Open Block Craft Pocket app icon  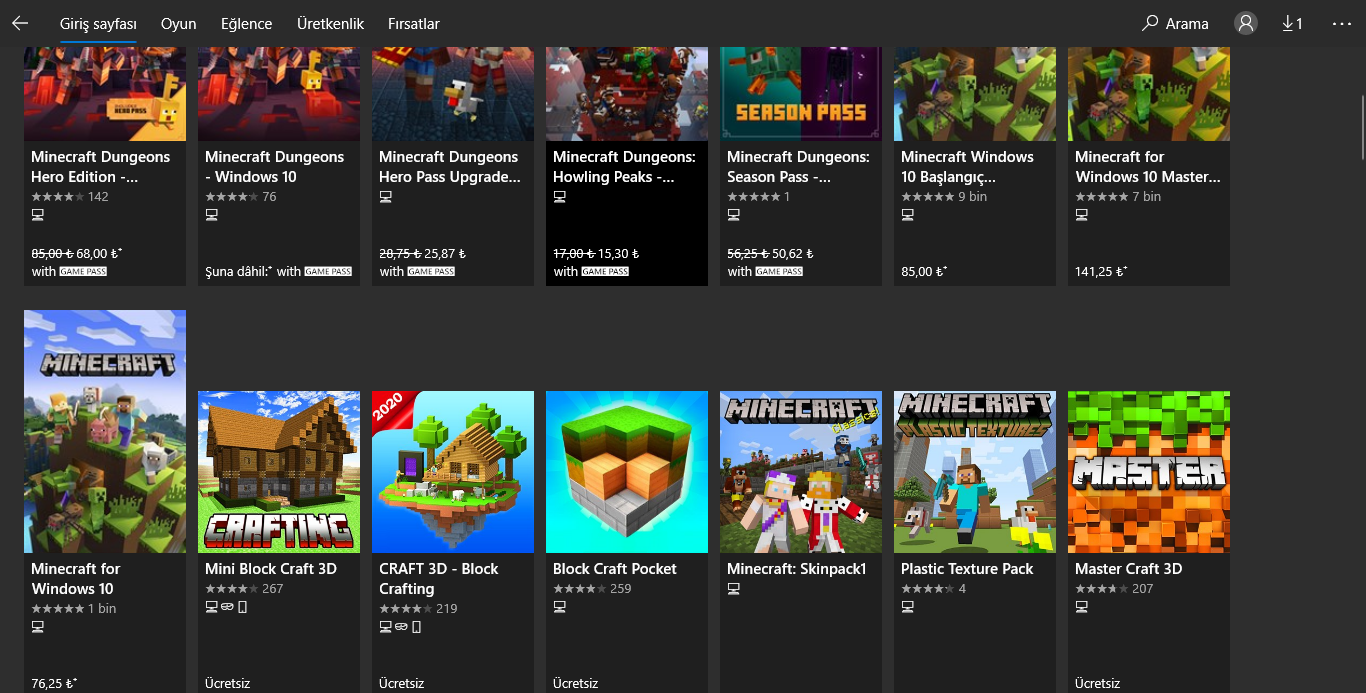(627, 471)
